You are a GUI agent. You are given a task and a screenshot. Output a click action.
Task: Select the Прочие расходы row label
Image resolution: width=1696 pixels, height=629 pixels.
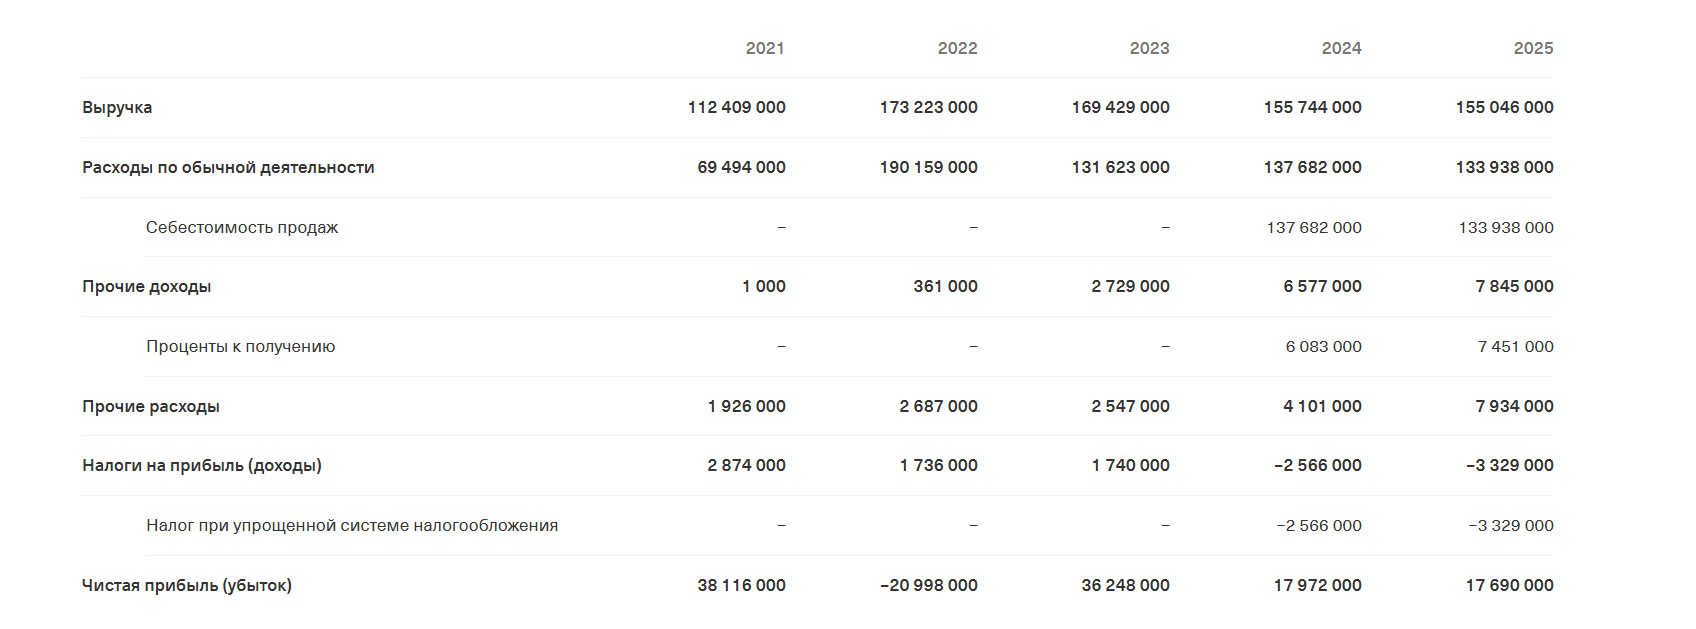click(x=151, y=407)
